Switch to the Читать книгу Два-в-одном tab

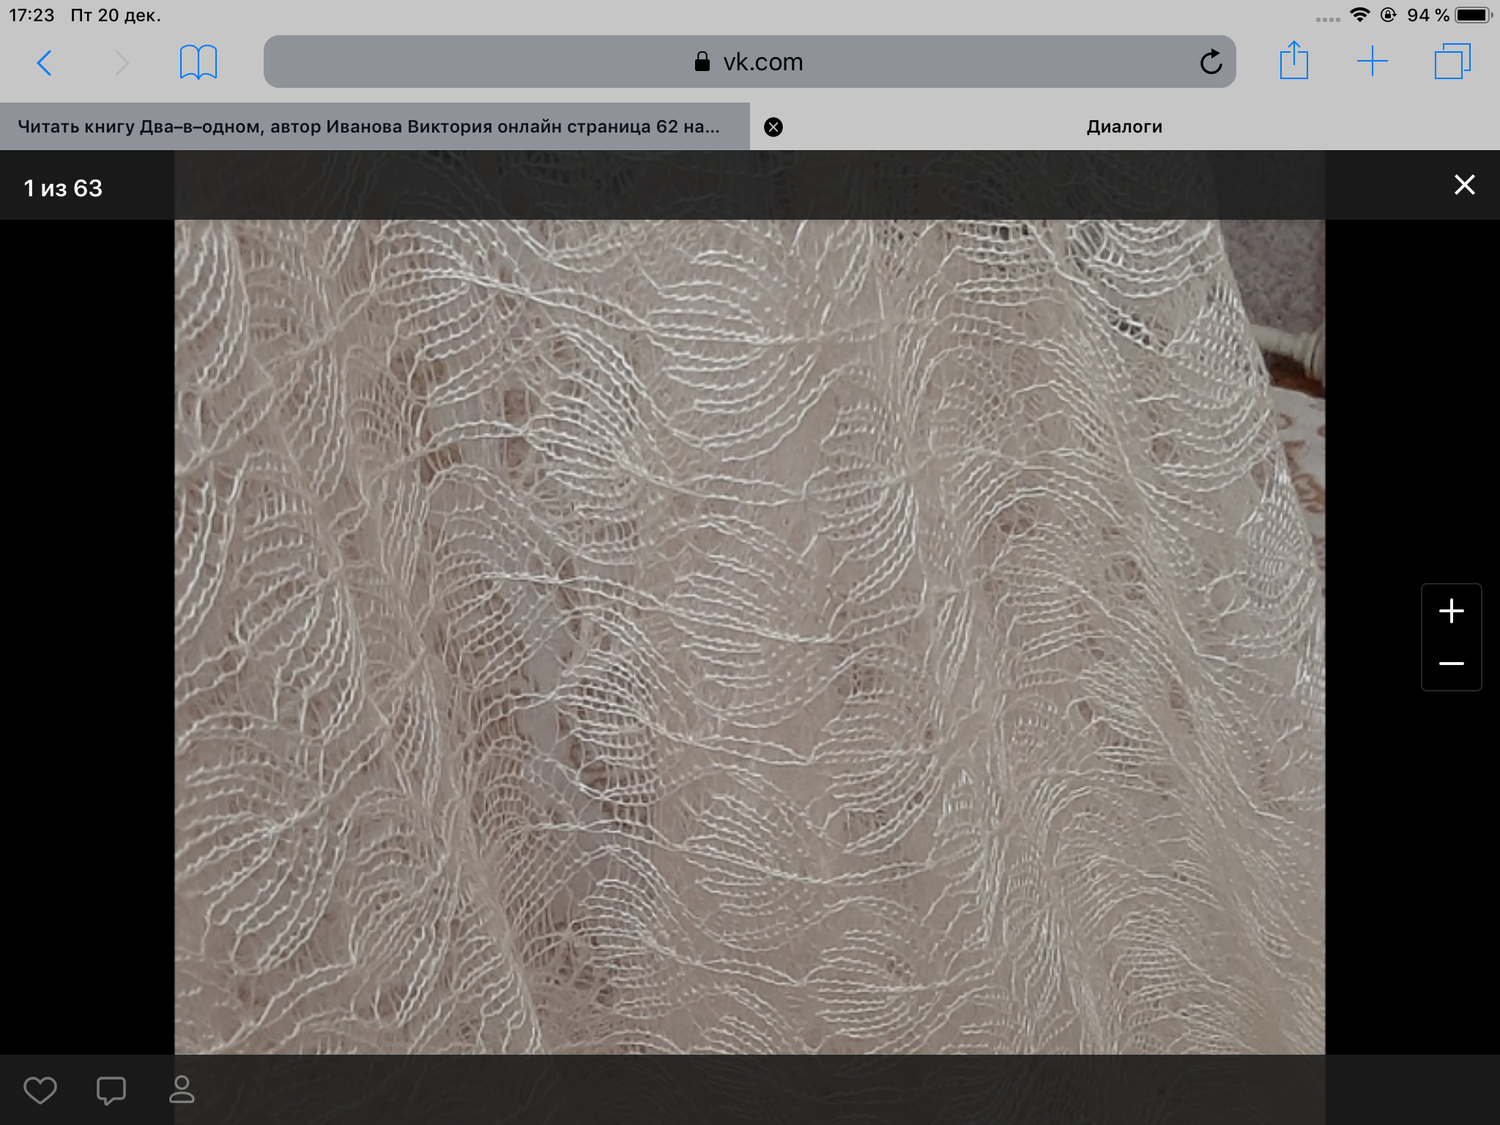(x=375, y=126)
